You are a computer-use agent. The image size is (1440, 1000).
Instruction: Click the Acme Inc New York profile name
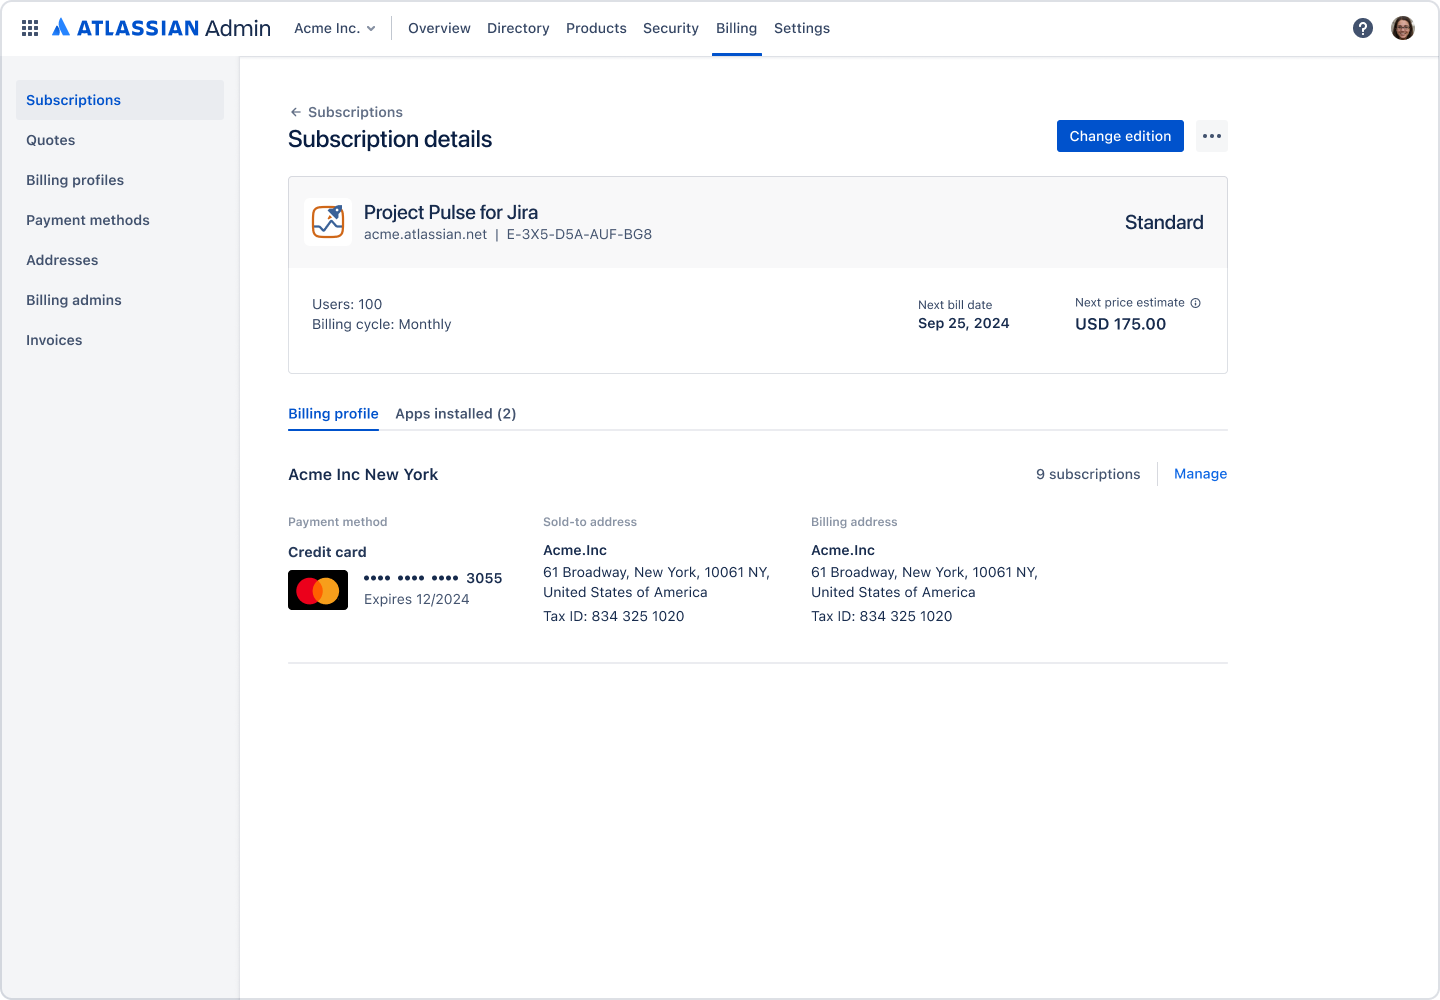pyautogui.click(x=363, y=474)
